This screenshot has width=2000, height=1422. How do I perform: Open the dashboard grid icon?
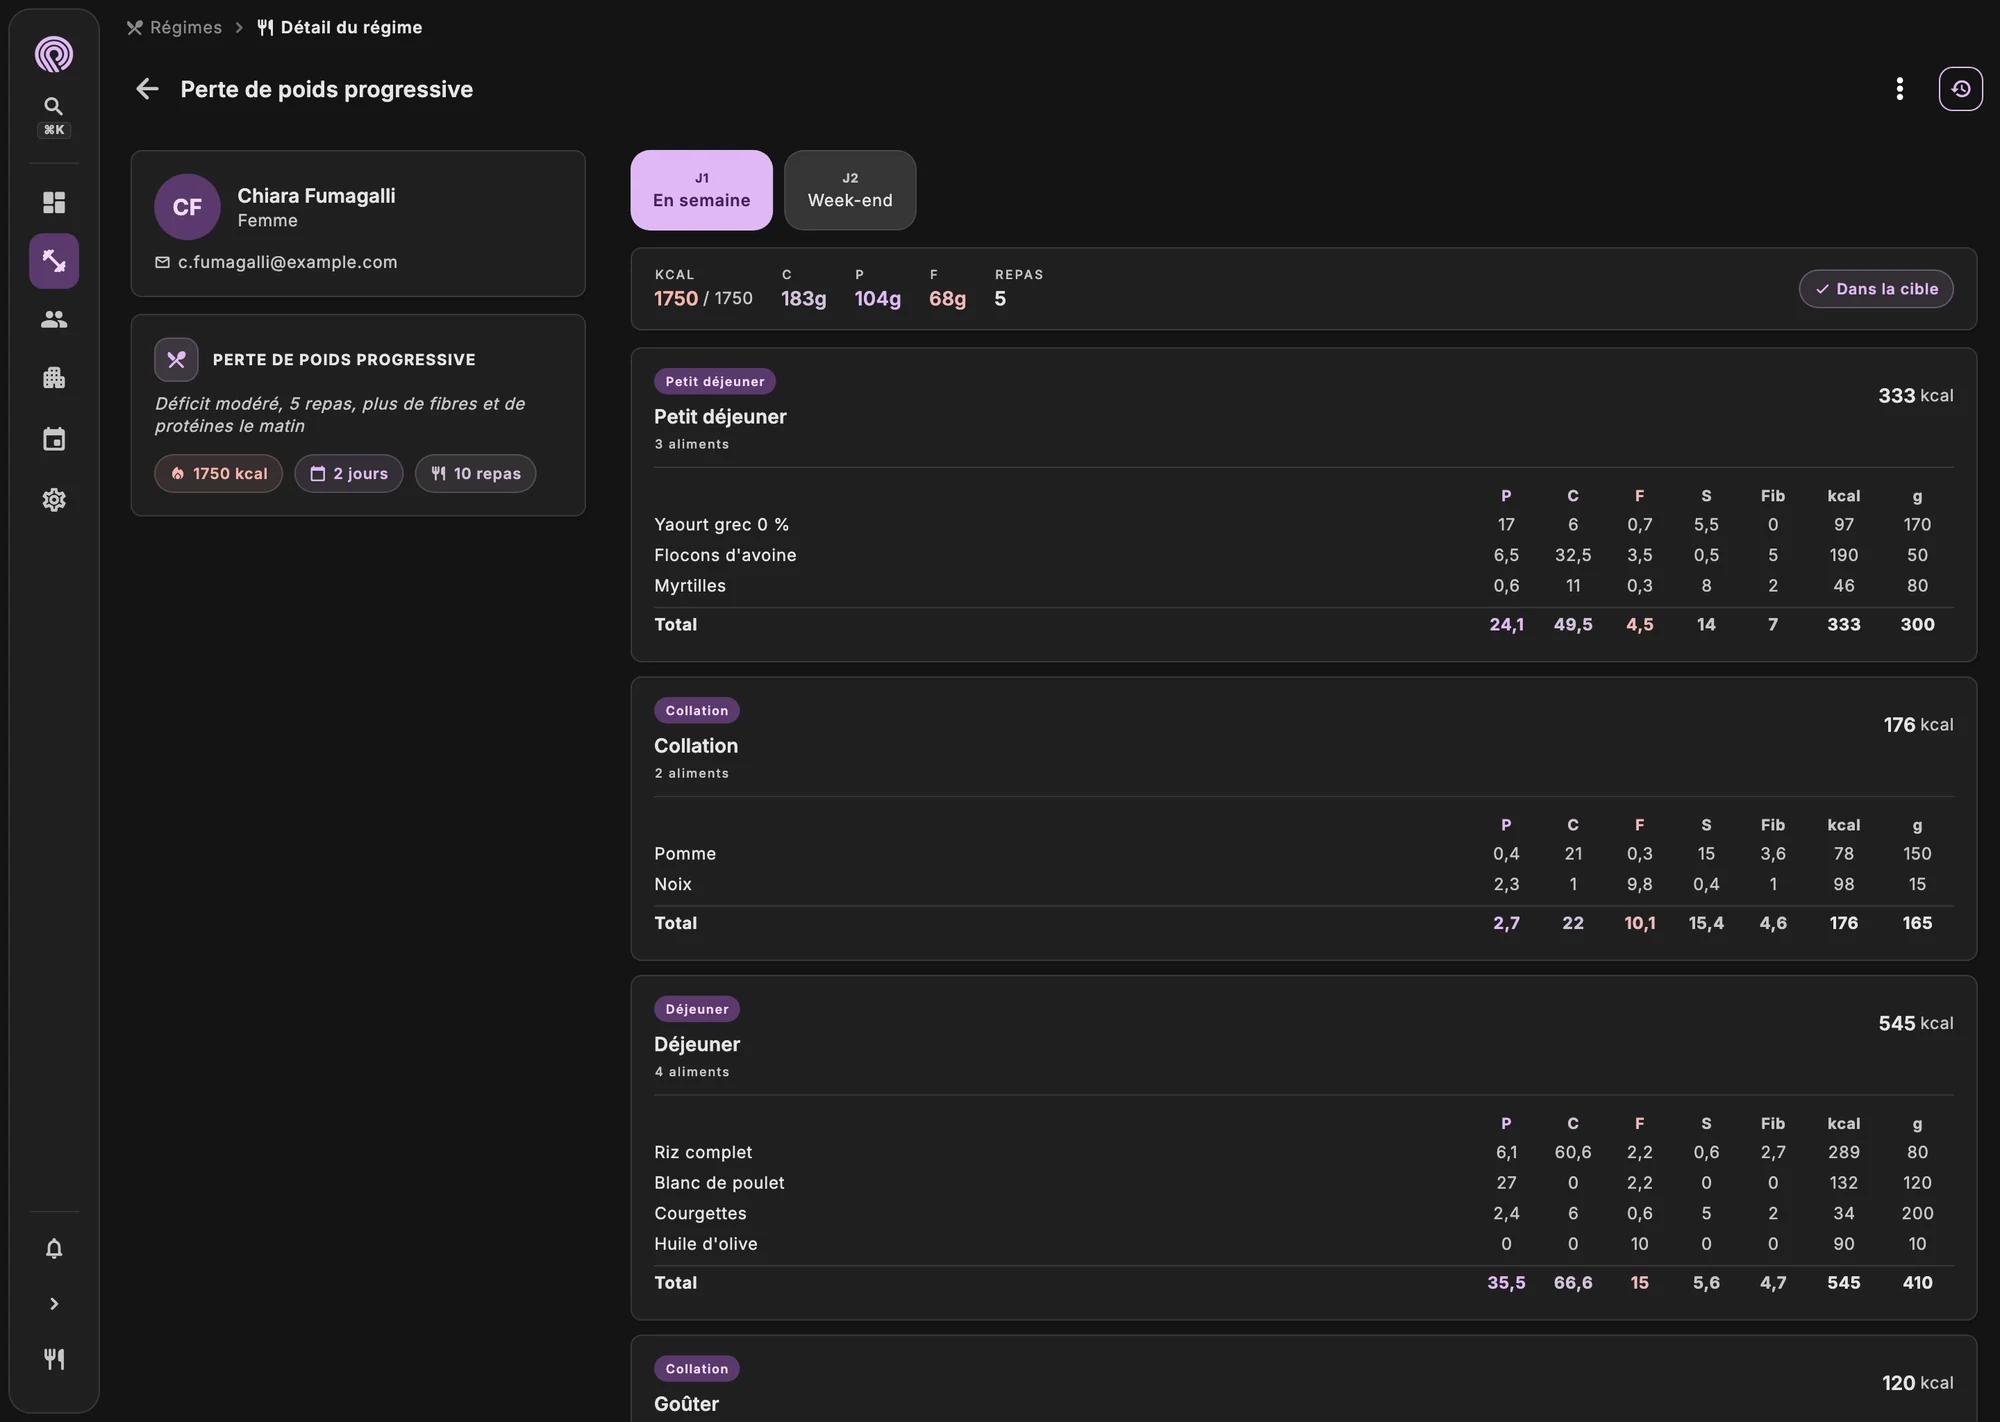(54, 203)
